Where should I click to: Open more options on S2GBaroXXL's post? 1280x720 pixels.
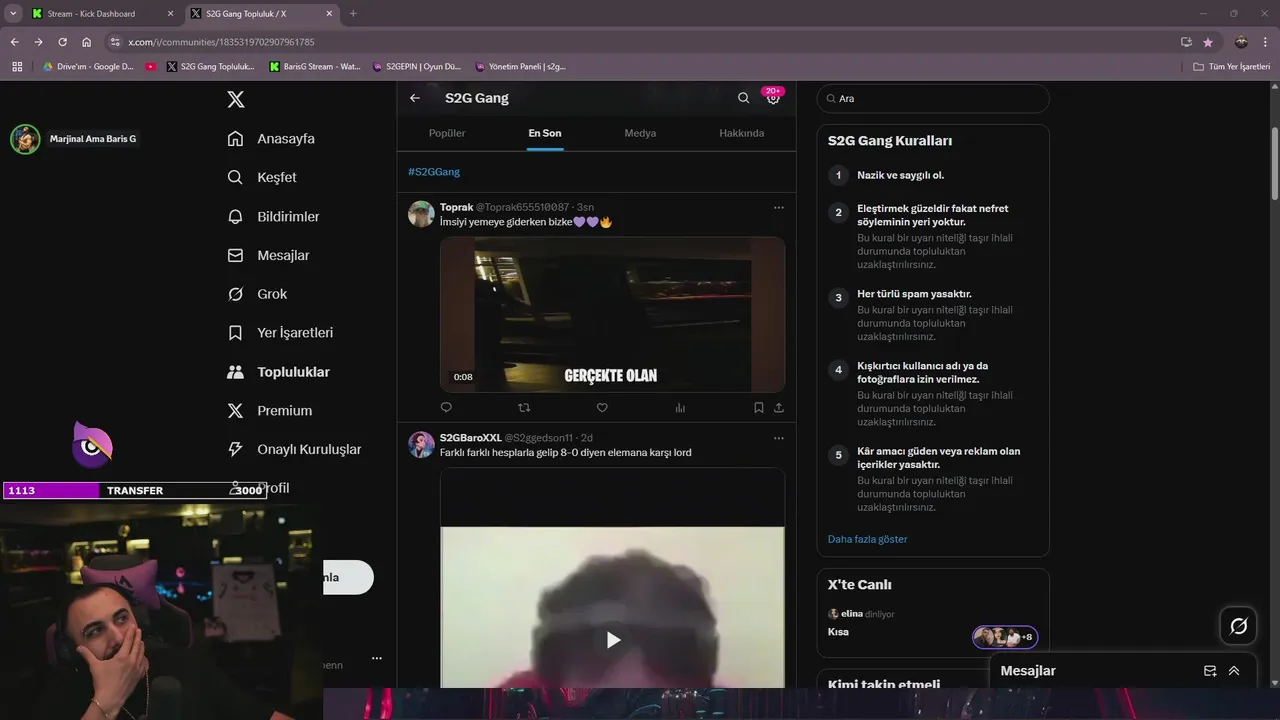(778, 438)
